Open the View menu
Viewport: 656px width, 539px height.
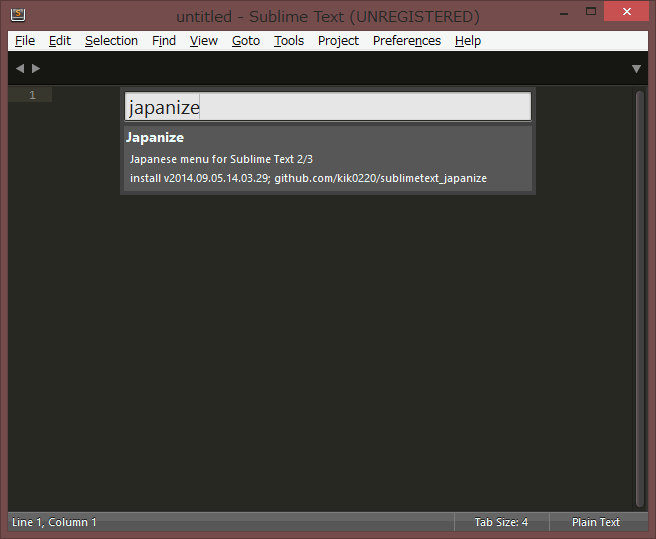click(204, 41)
